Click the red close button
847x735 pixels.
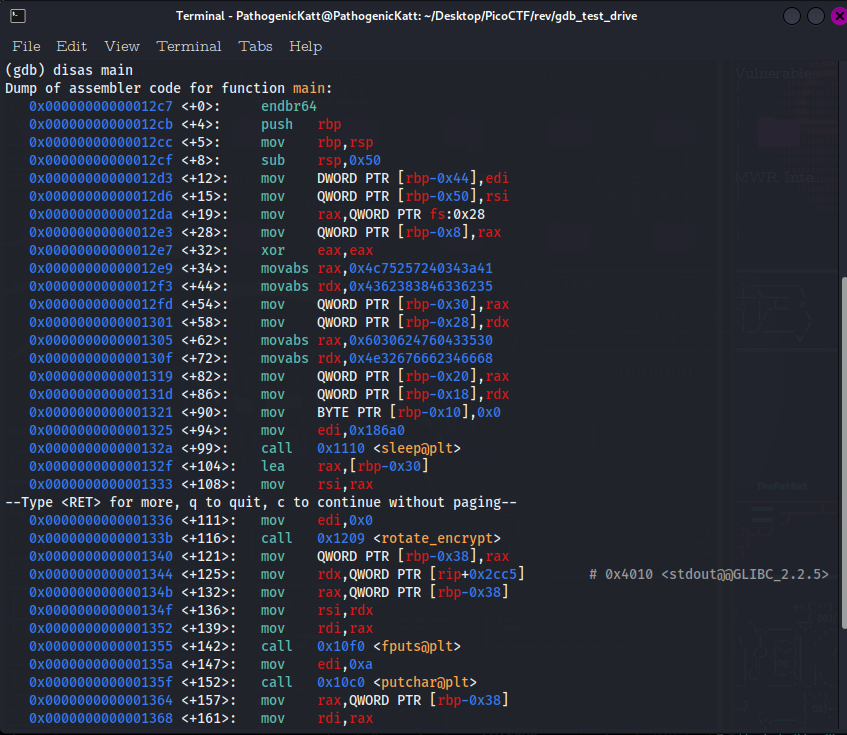click(x=838, y=16)
